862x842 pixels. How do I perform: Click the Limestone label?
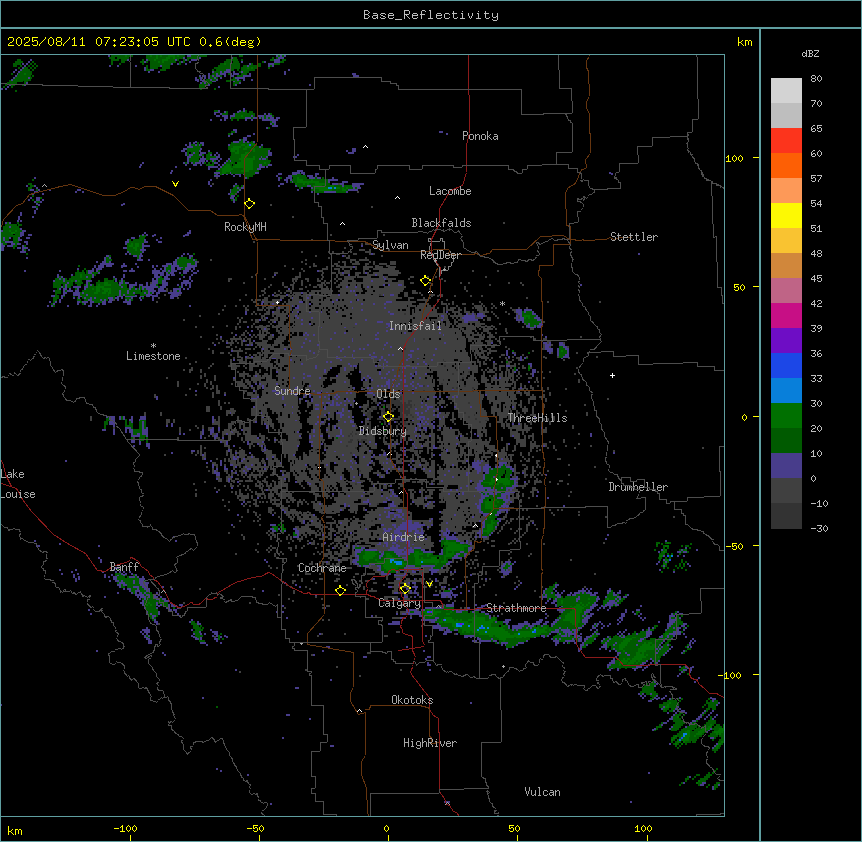(x=153, y=356)
